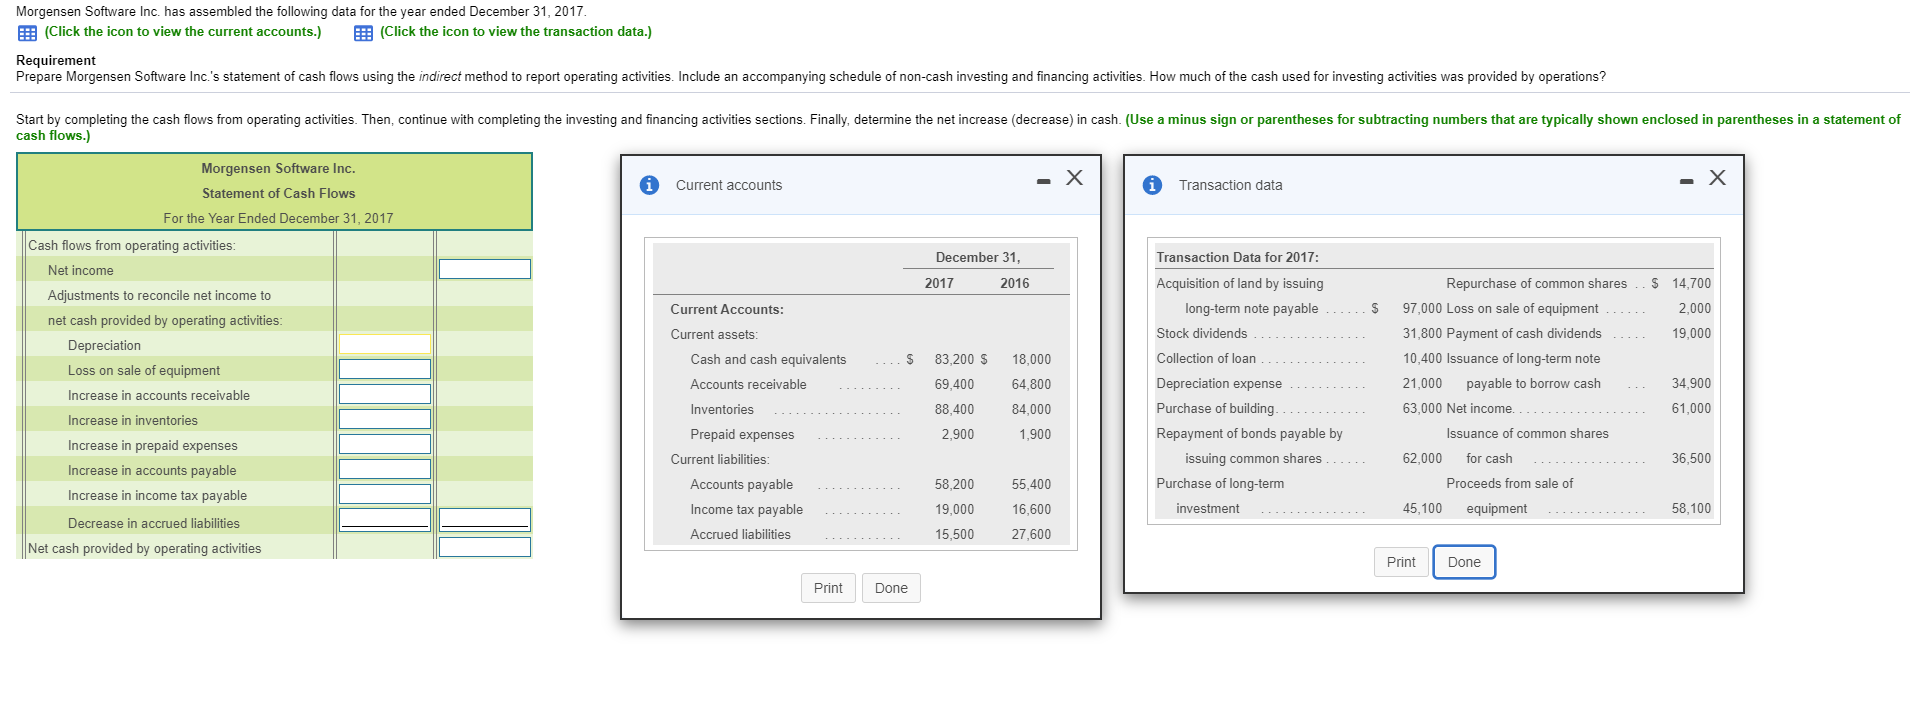Click the 'Requirement' heading
Image resolution: width=1920 pixels, height=706 pixels.
pyautogui.click(x=56, y=60)
